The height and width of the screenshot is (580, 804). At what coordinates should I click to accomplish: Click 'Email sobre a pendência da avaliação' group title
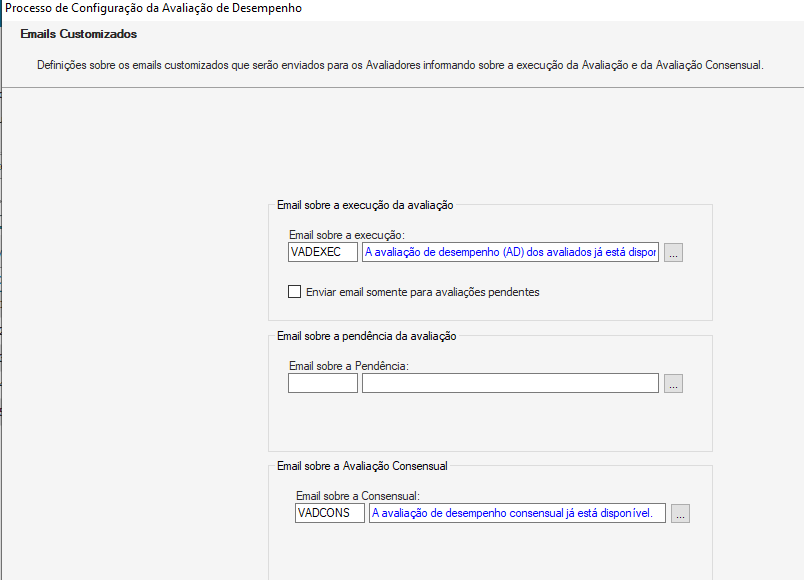[366, 336]
